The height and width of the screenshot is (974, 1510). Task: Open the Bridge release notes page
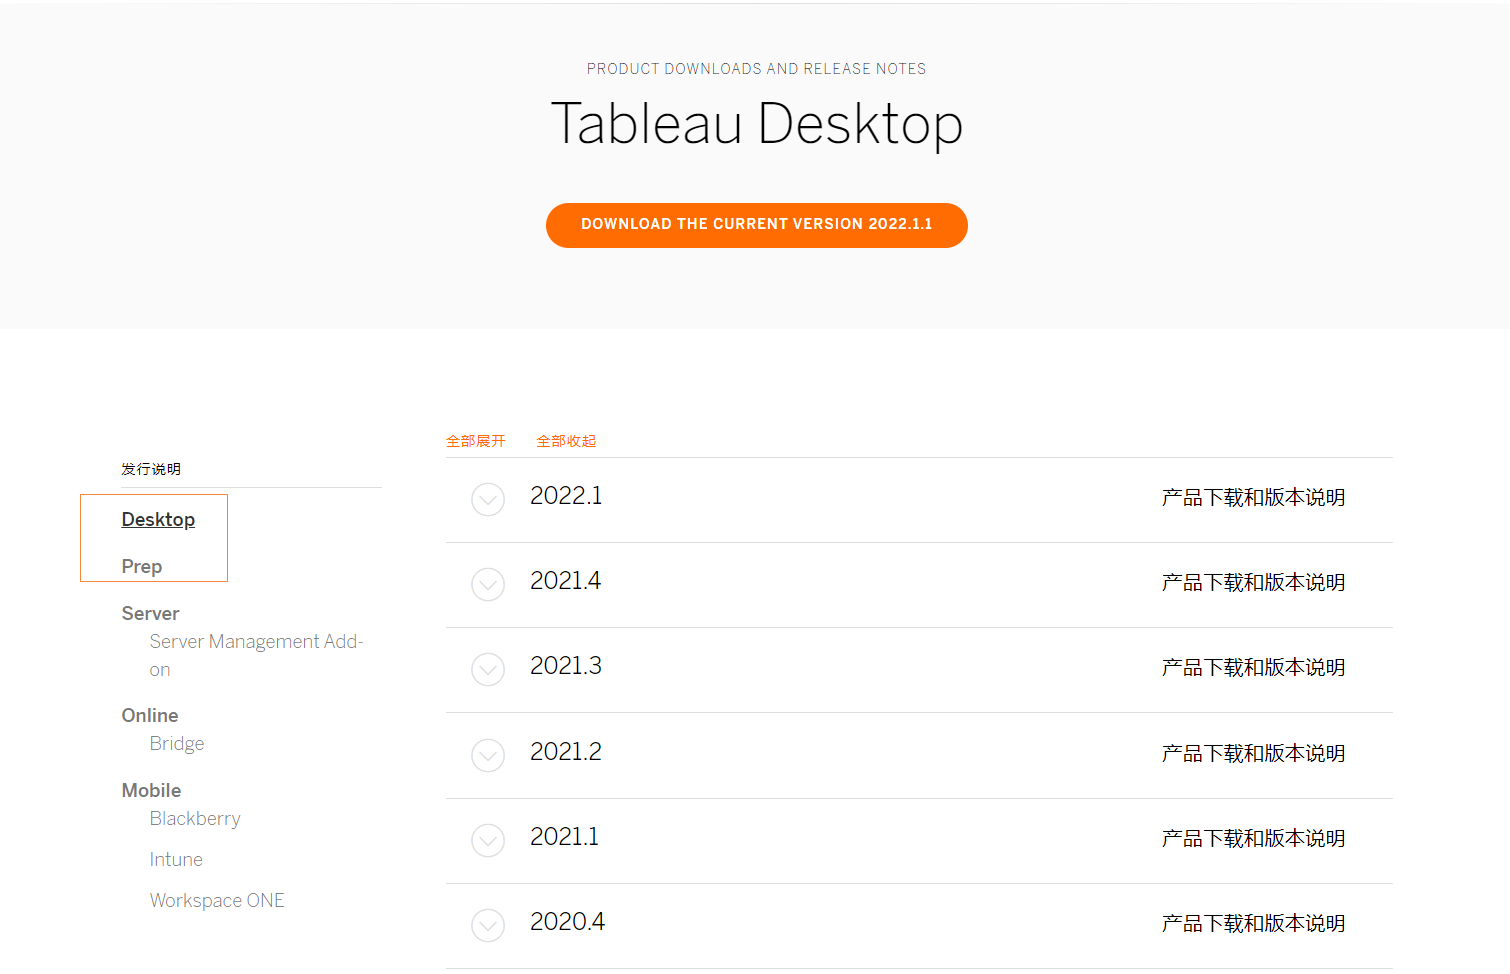click(177, 743)
